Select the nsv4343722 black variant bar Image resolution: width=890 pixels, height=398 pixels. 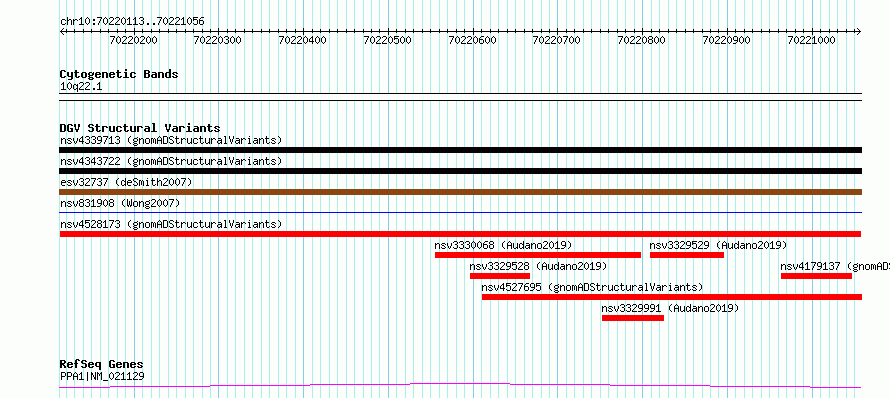[x=460, y=171]
